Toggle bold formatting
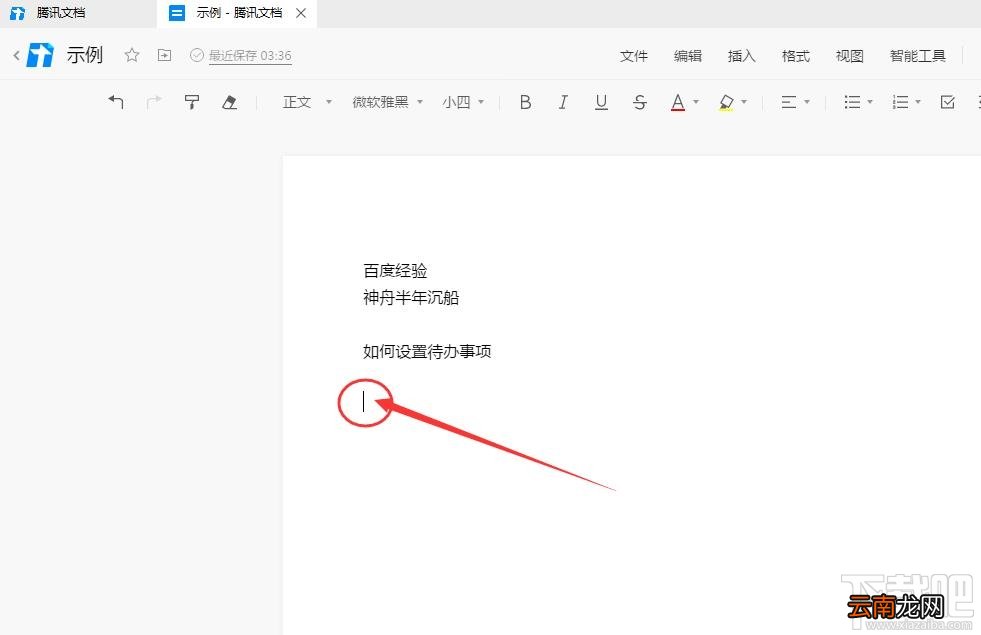The image size is (981, 635). pos(526,102)
